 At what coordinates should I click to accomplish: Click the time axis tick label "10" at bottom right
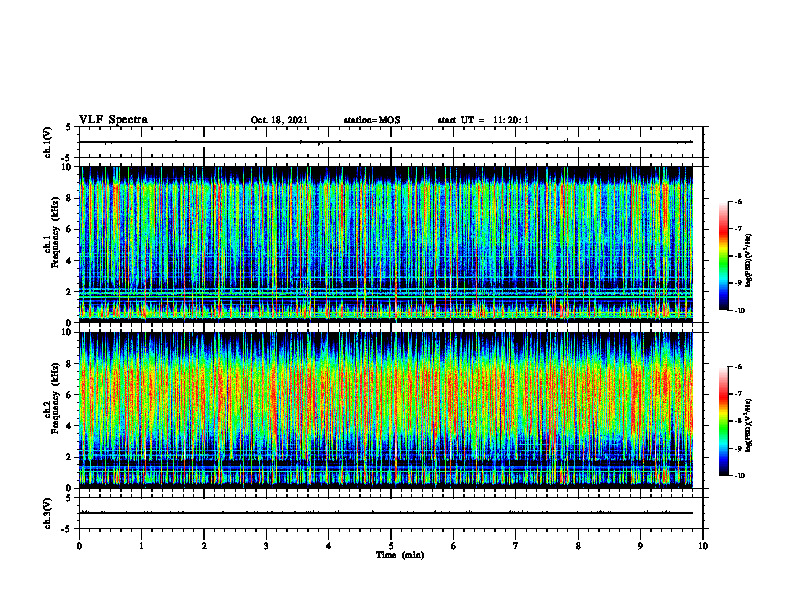[703, 546]
